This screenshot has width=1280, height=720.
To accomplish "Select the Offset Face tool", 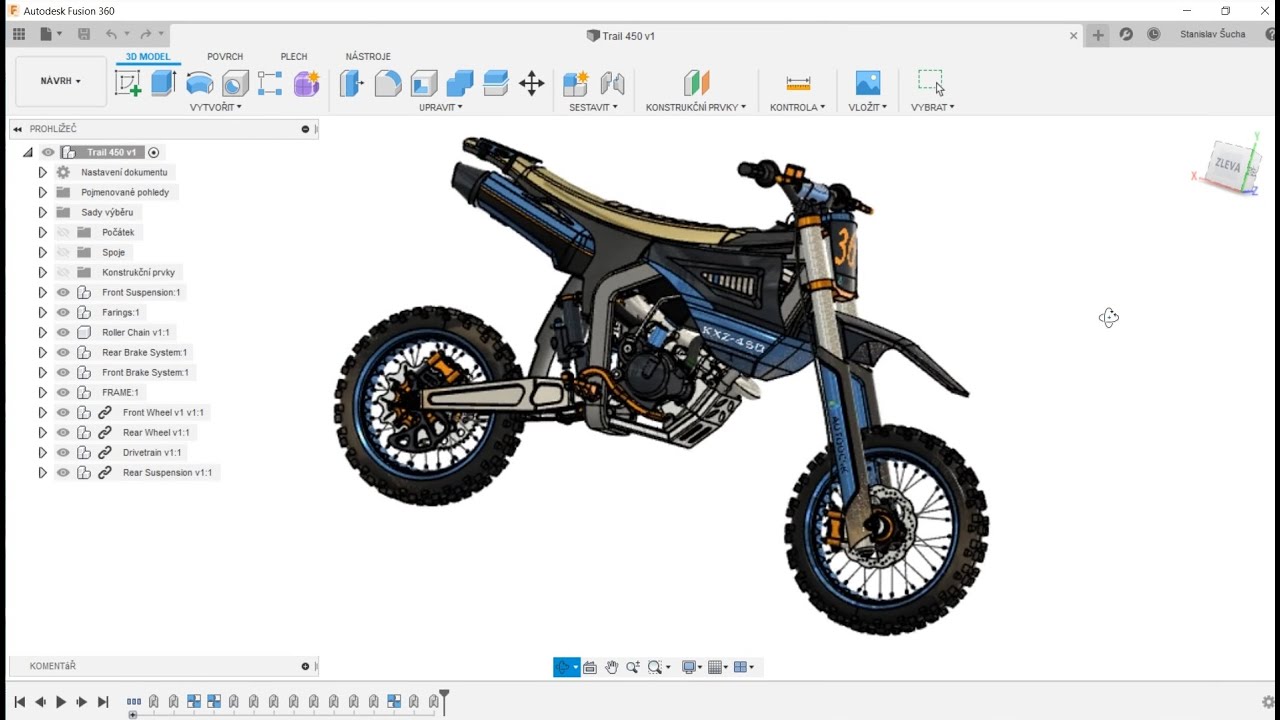I will [496, 83].
